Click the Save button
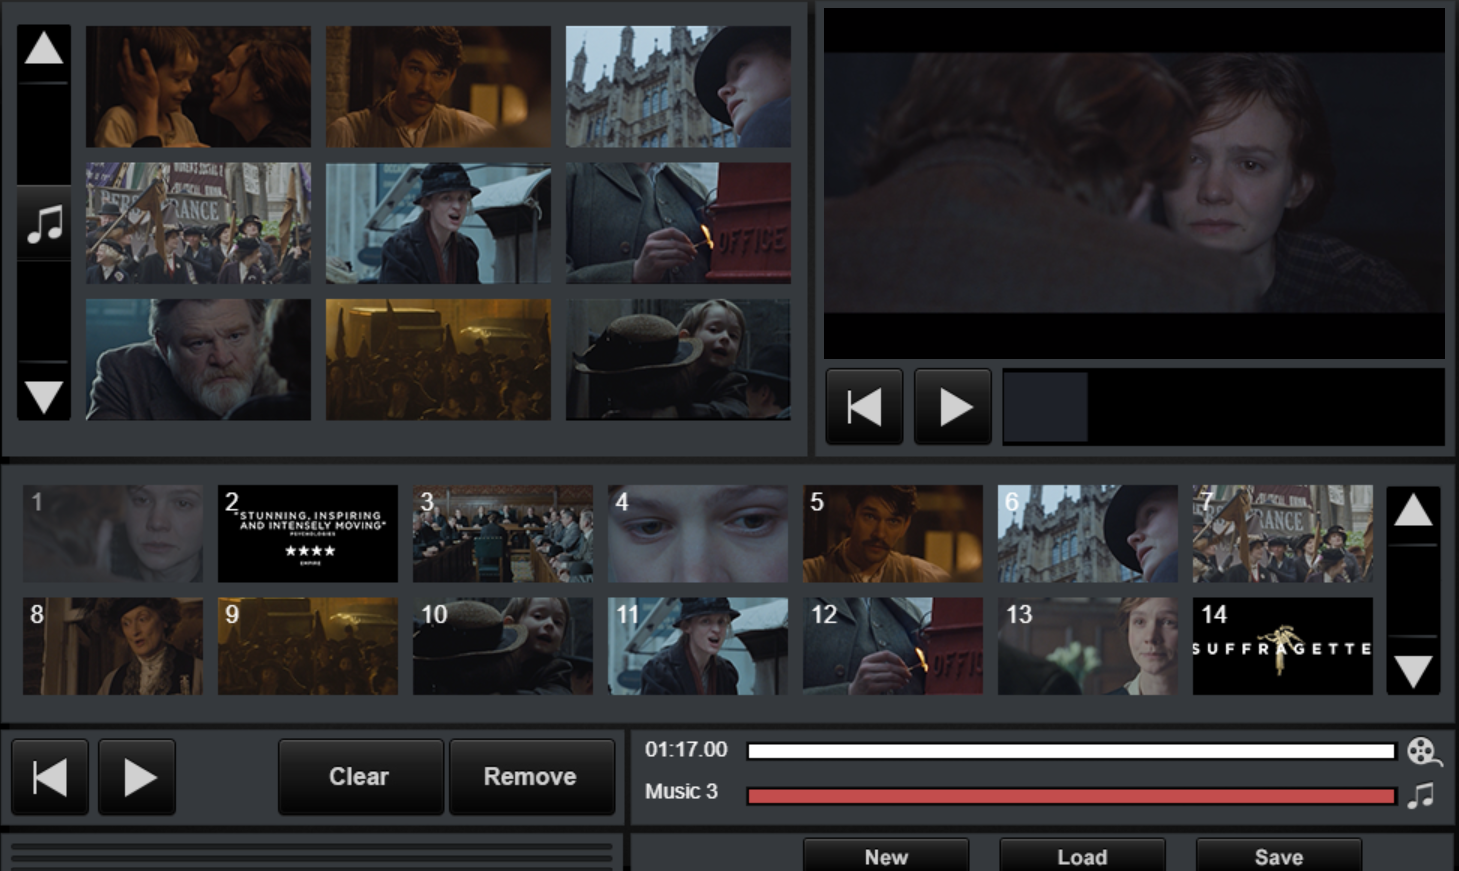 1279,856
